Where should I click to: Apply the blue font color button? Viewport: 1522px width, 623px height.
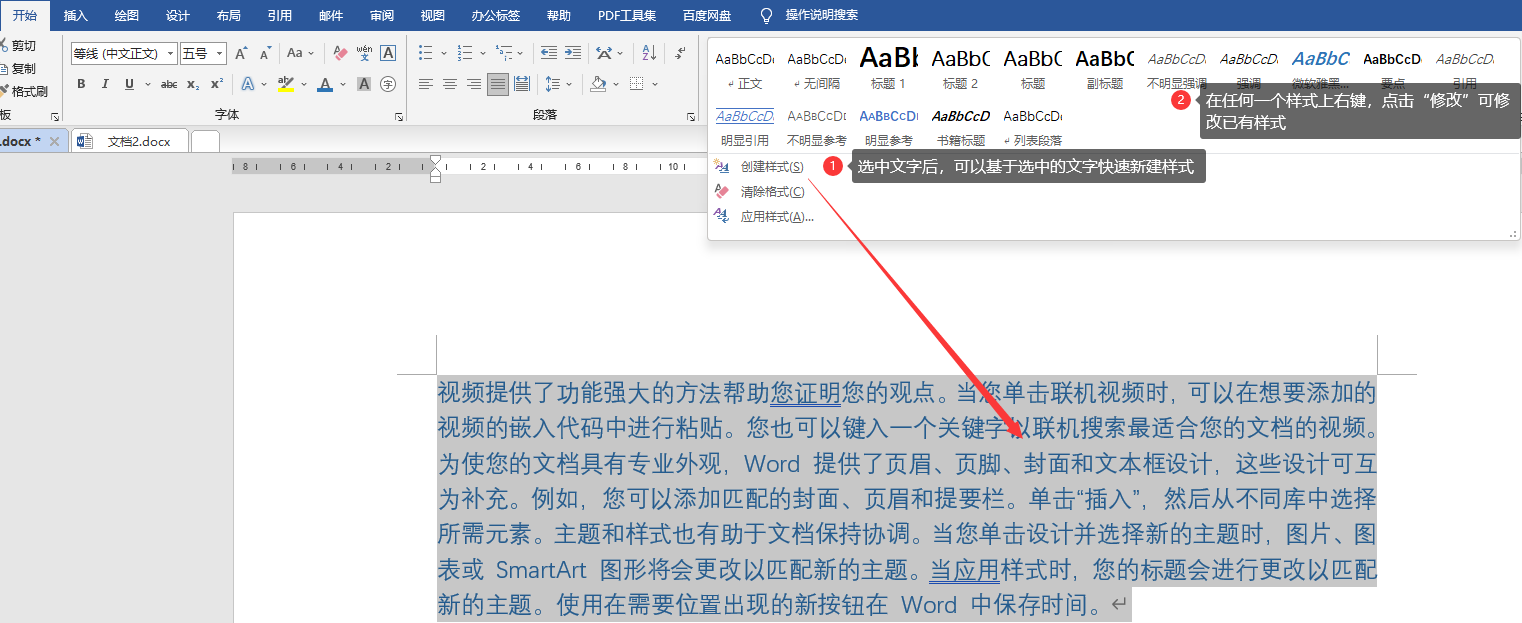(x=325, y=84)
